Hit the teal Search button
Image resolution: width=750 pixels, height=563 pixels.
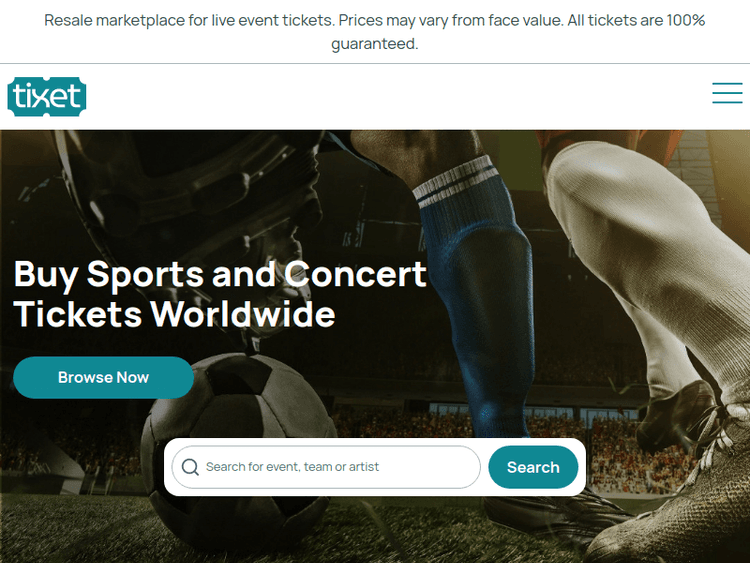533,467
